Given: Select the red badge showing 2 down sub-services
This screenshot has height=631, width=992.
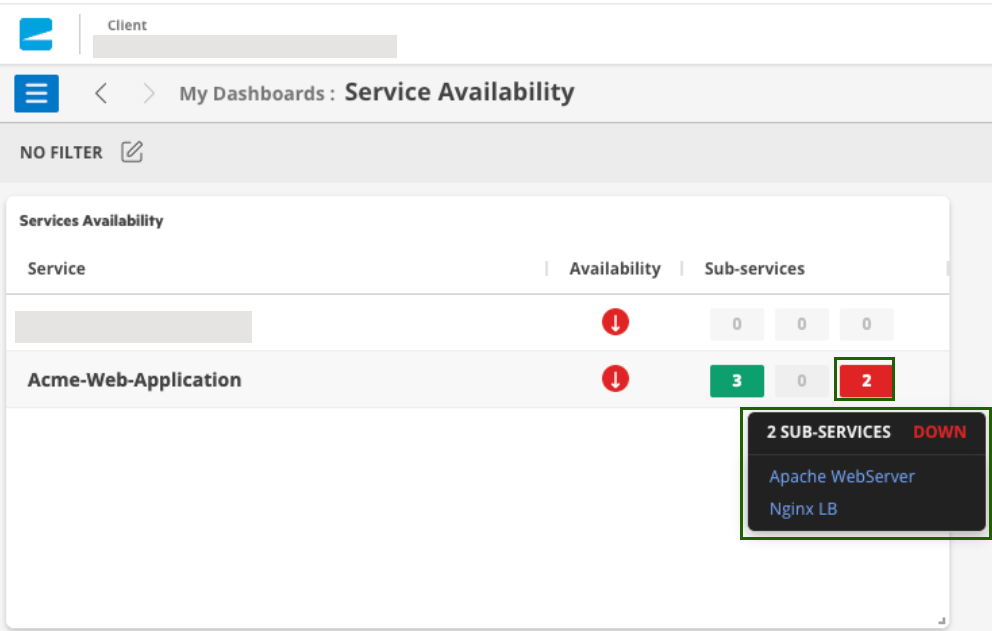Looking at the screenshot, I should coord(866,381).
